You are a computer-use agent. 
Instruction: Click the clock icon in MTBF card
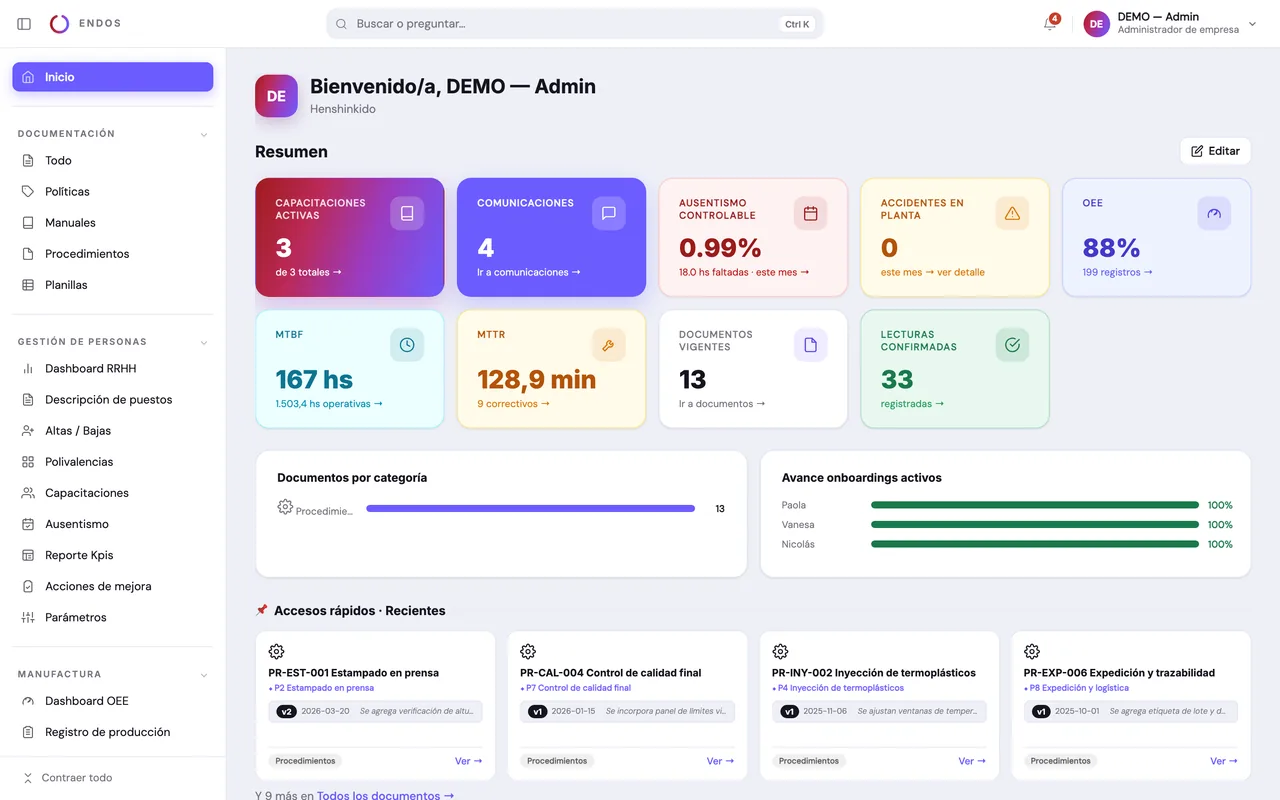click(407, 345)
